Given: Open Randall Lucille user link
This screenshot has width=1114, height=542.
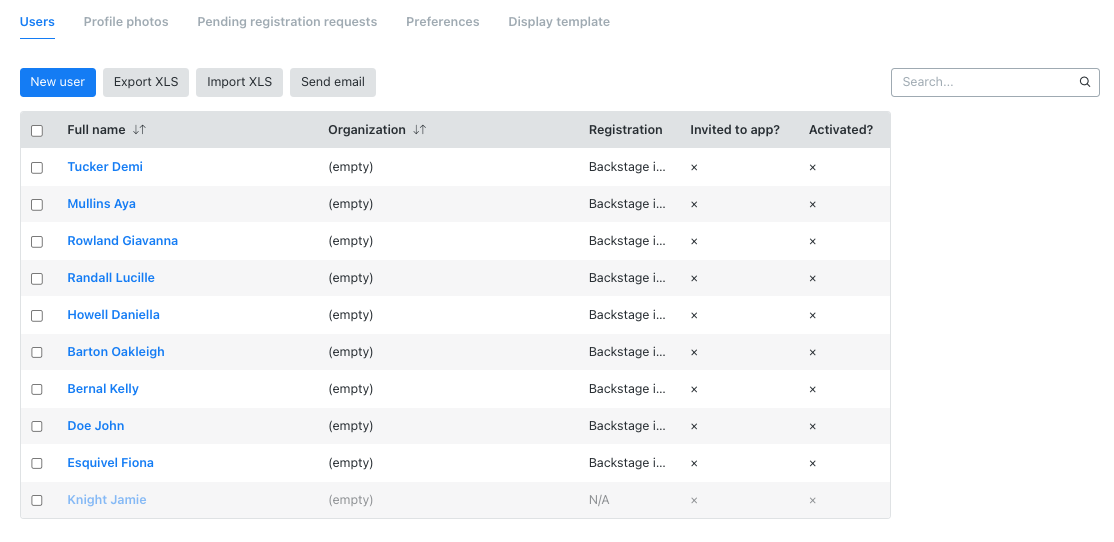Looking at the screenshot, I should (x=111, y=278).
